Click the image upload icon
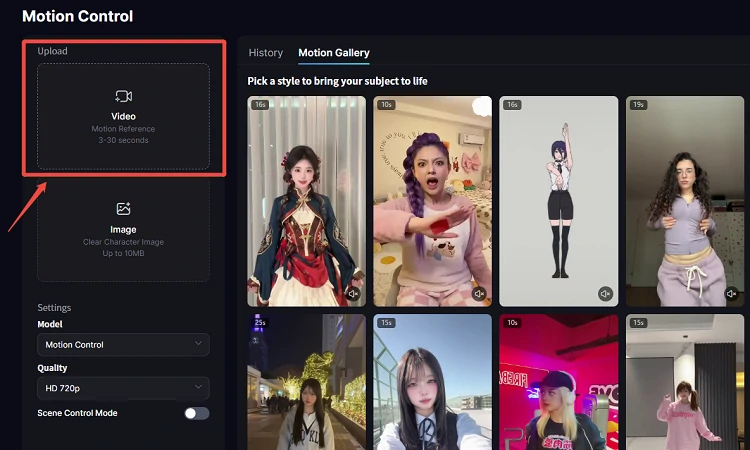 123,209
